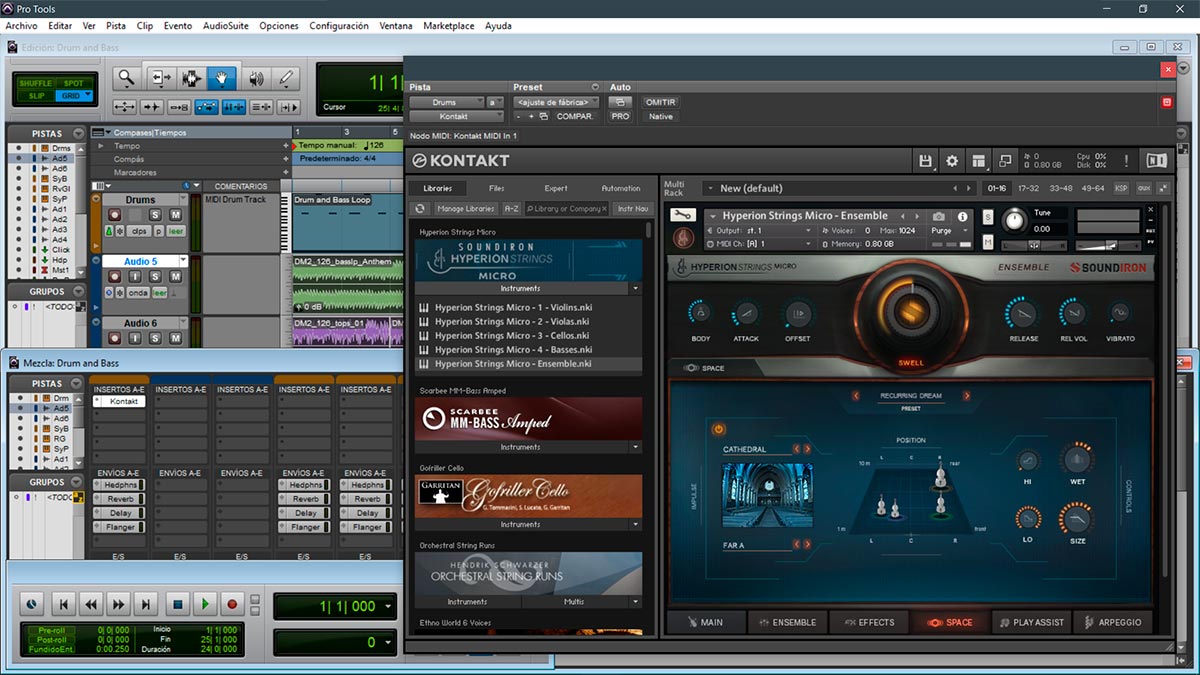Record-enable the Audio 5 track
Screen dimensions: 1200x675
click(114, 276)
